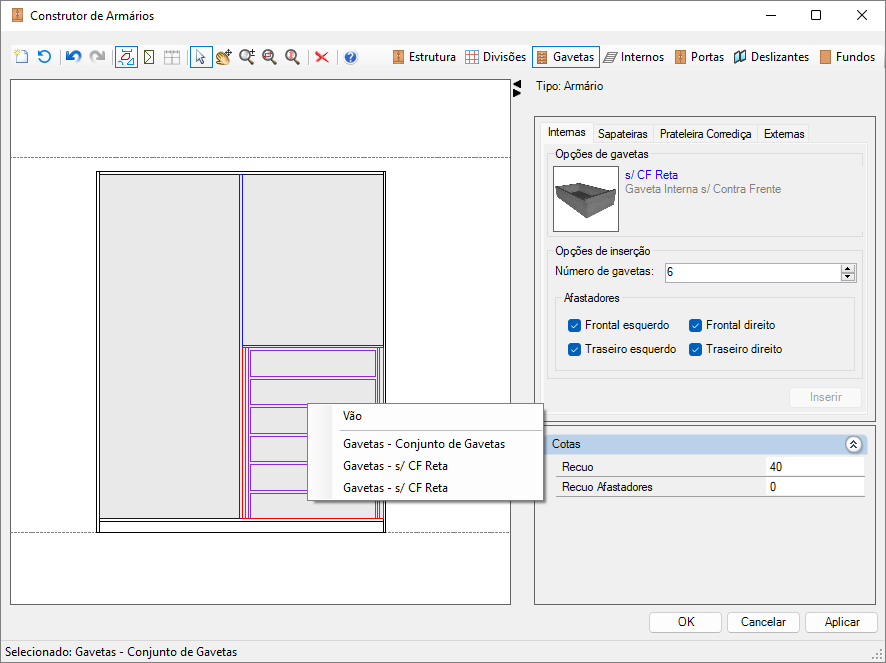This screenshot has height=663, width=886.
Task: Select the upper right cabinet compartment
Action: click(x=313, y=259)
